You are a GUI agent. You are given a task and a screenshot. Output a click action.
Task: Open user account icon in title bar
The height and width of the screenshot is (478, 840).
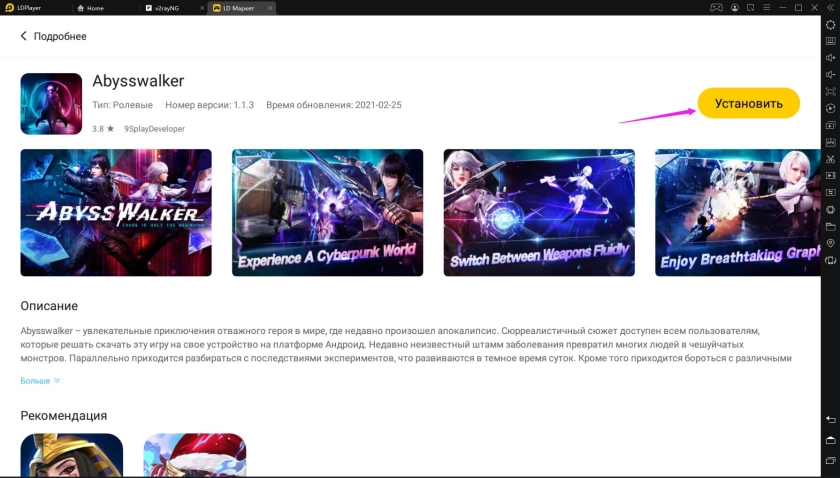735,7
